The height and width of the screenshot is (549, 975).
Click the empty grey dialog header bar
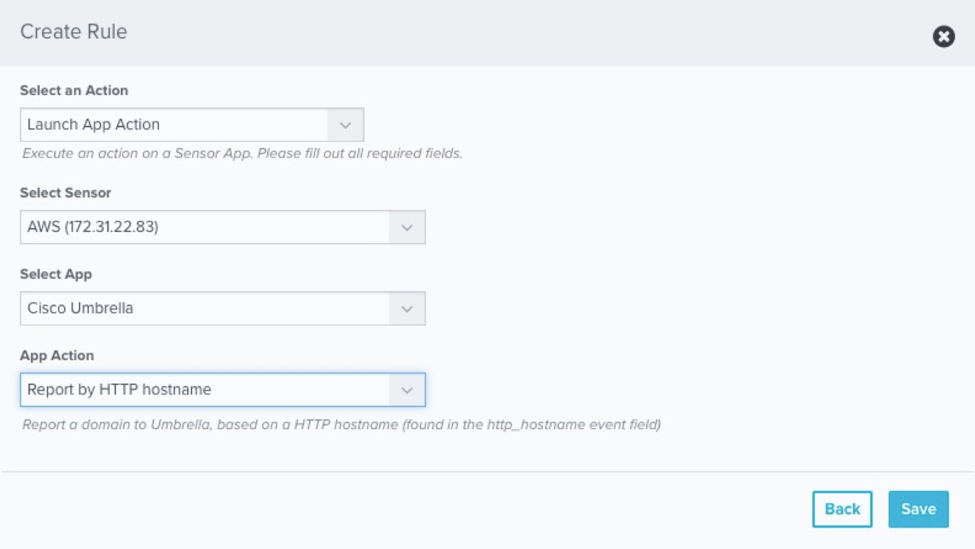500,33
